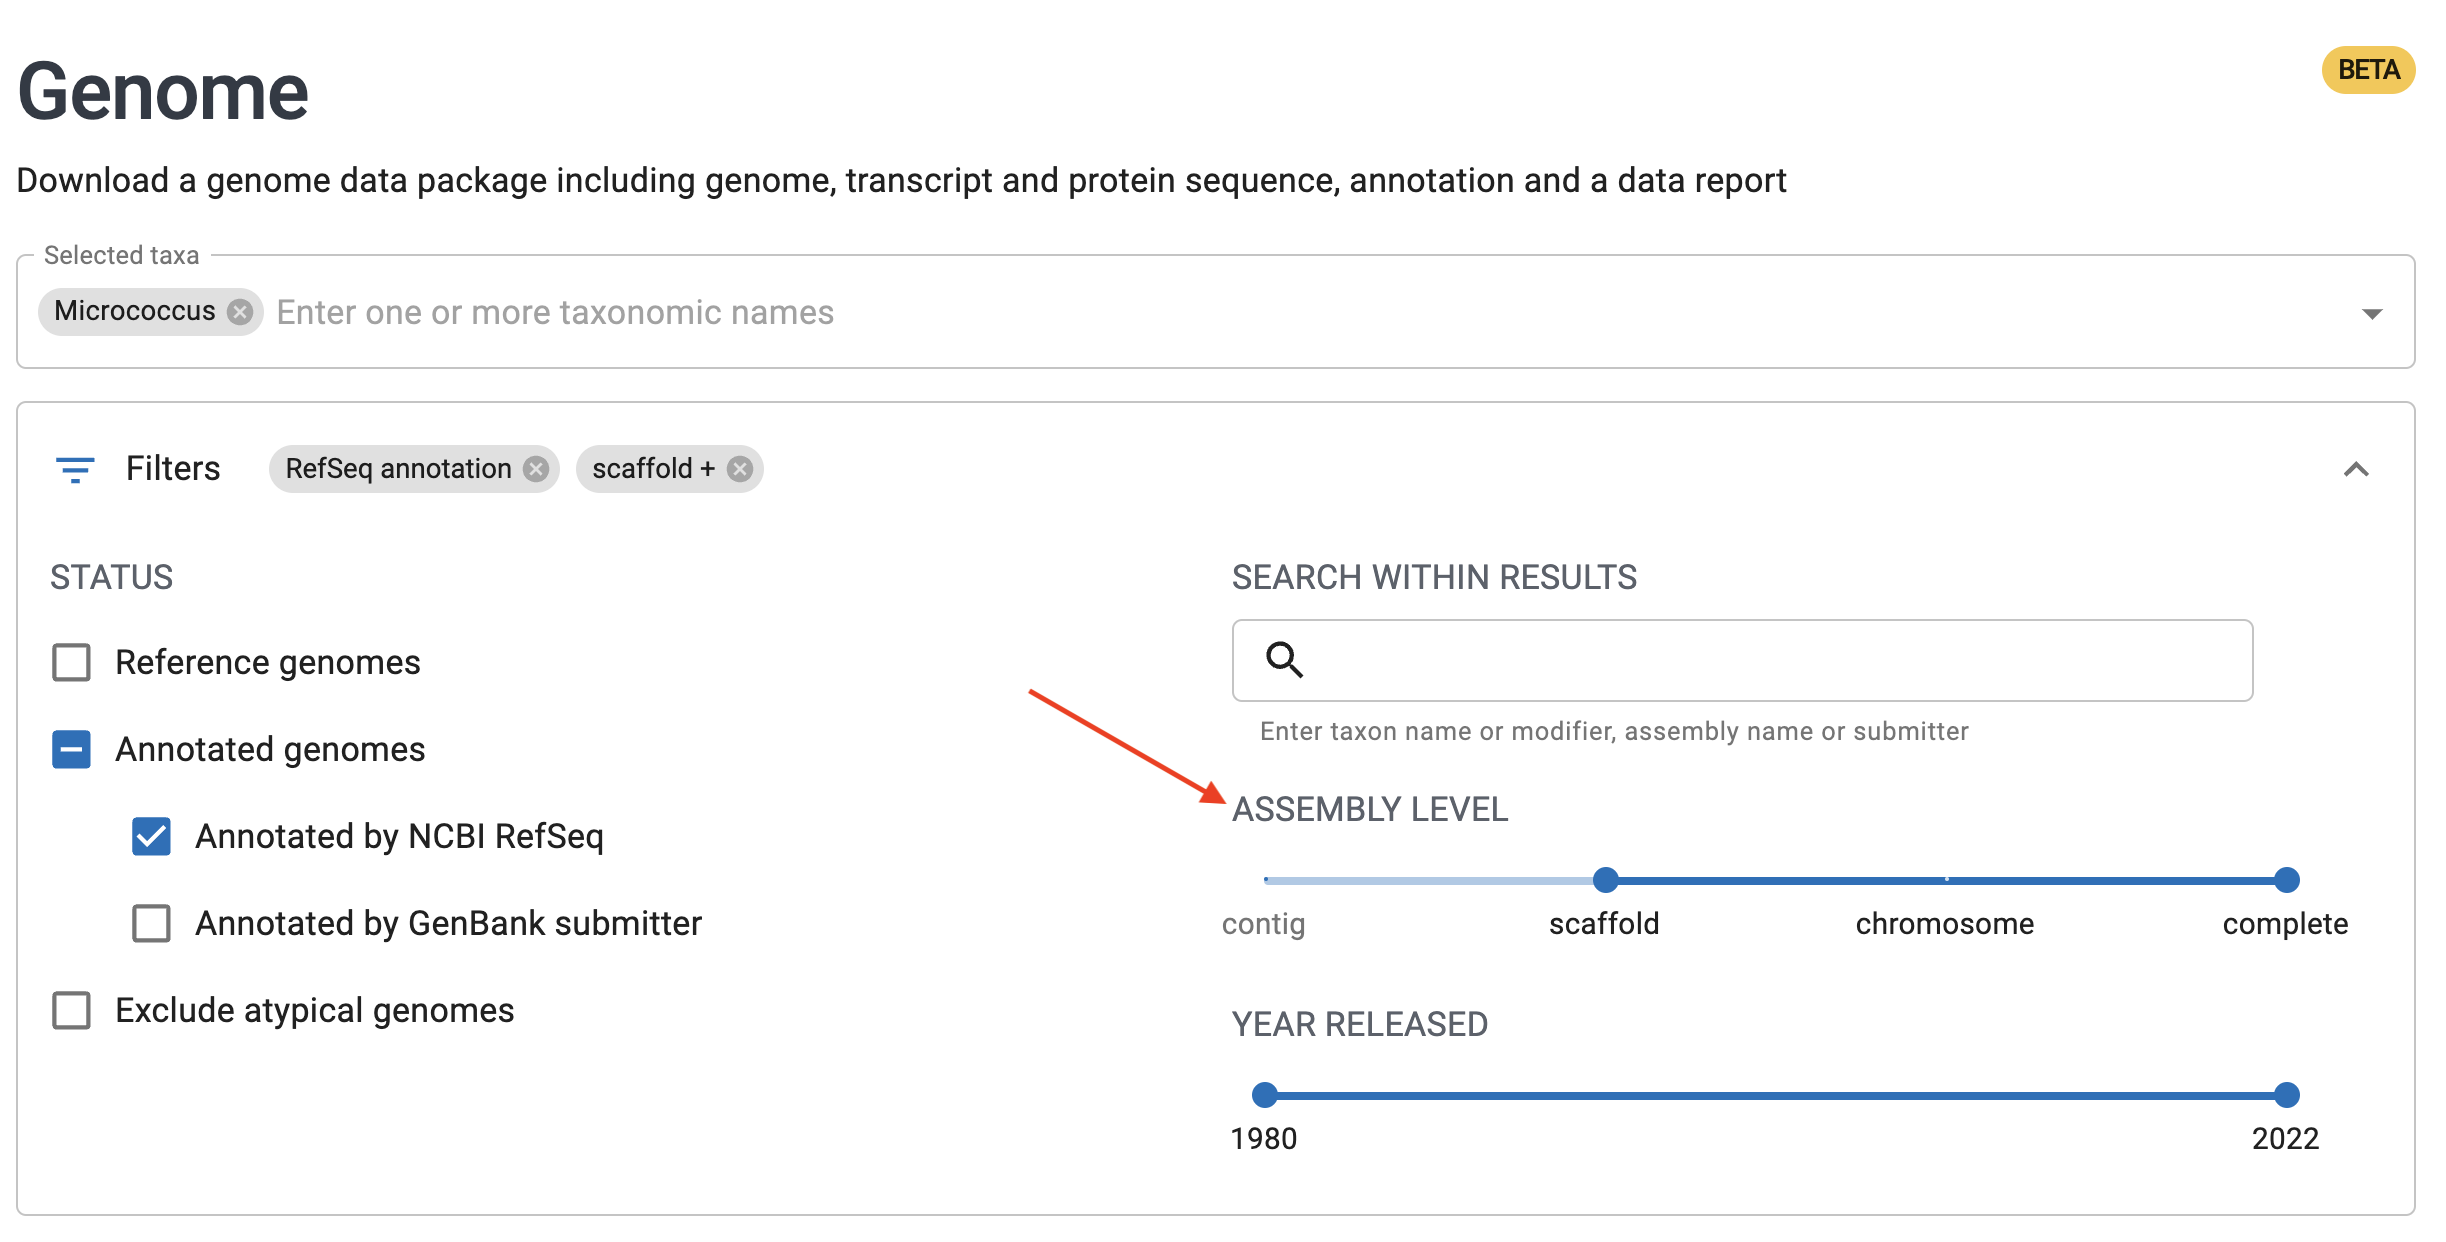Toggle the Annotated genomes checkbox
2446x1242 pixels.
point(71,749)
